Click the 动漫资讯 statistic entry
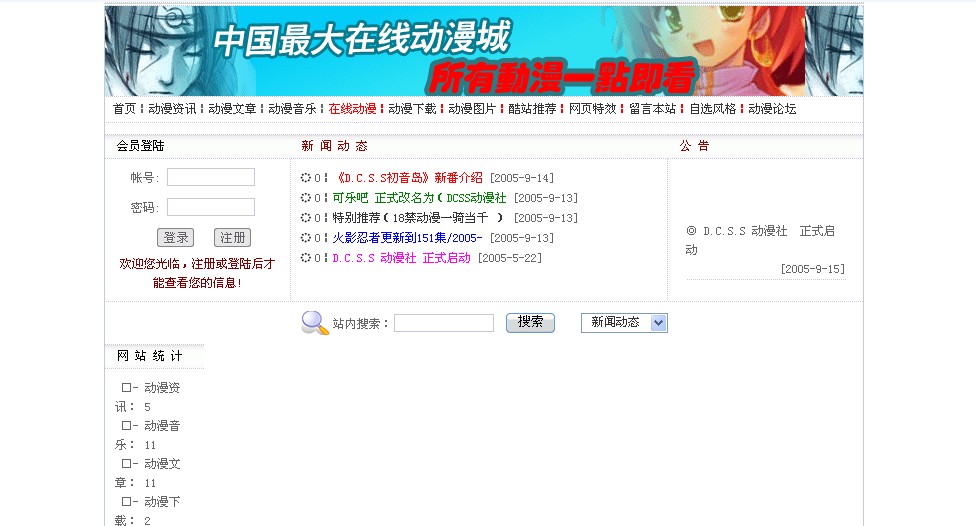 tap(148, 397)
